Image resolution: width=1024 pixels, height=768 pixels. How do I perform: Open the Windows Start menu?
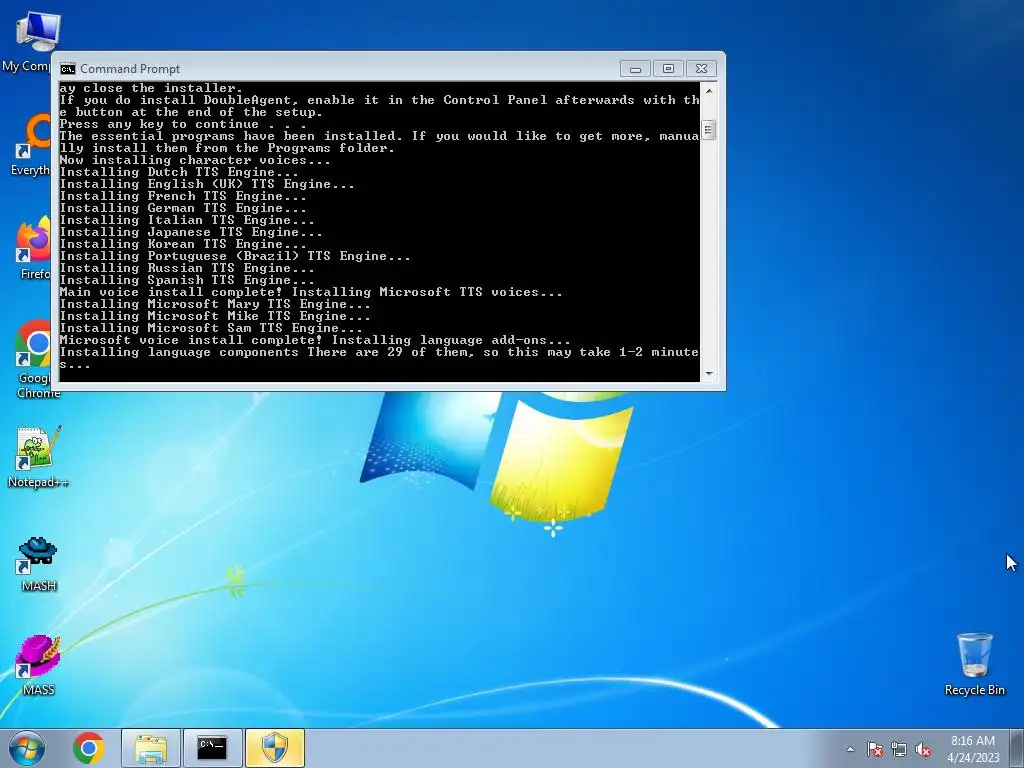(27, 748)
